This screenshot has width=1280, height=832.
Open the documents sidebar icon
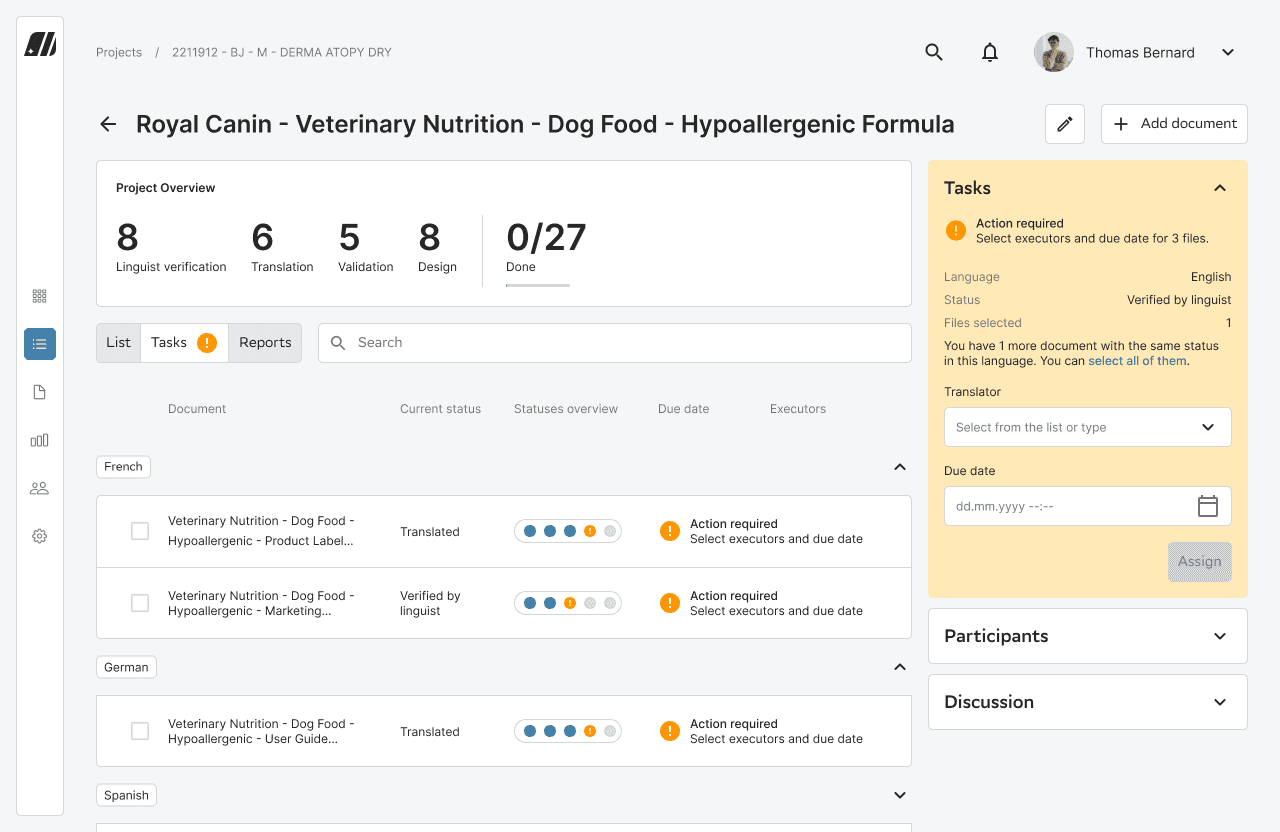tap(40, 392)
